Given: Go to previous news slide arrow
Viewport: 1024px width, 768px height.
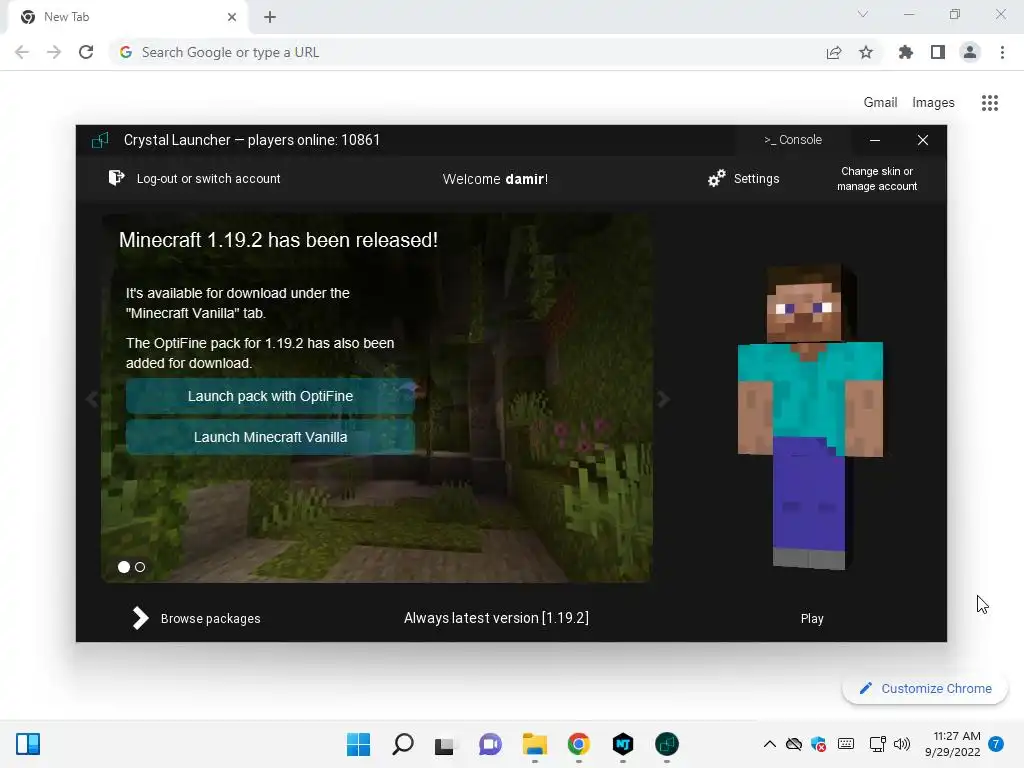Looking at the screenshot, I should click(x=92, y=399).
